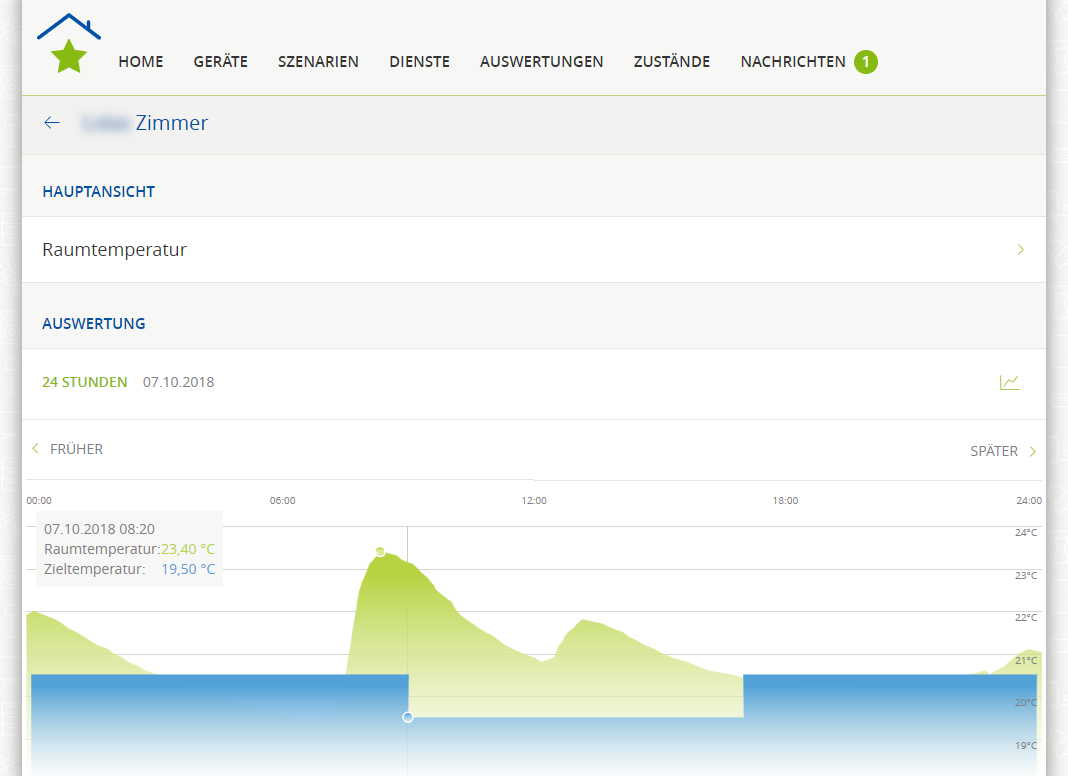The image size is (1068, 776).
Task: Open the Raumtemperatur row
Action: click(x=114, y=250)
